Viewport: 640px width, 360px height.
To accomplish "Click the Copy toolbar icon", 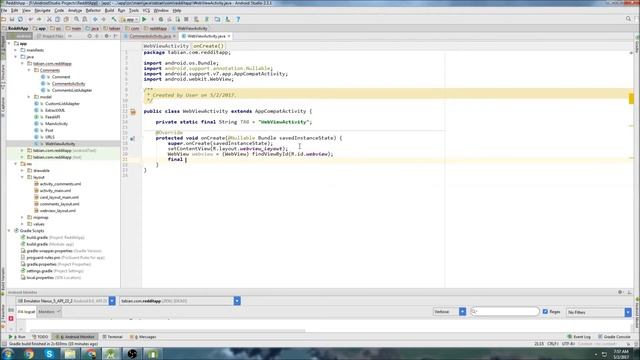I will [58, 19].
